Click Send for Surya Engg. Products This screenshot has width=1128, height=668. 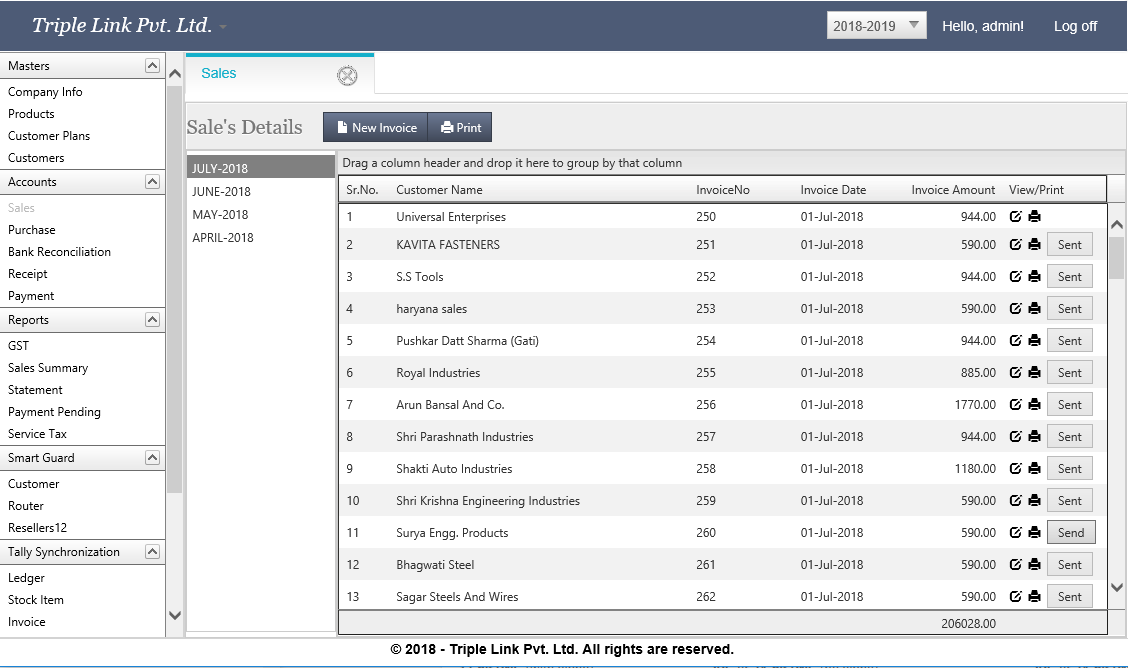point(1071,532)
